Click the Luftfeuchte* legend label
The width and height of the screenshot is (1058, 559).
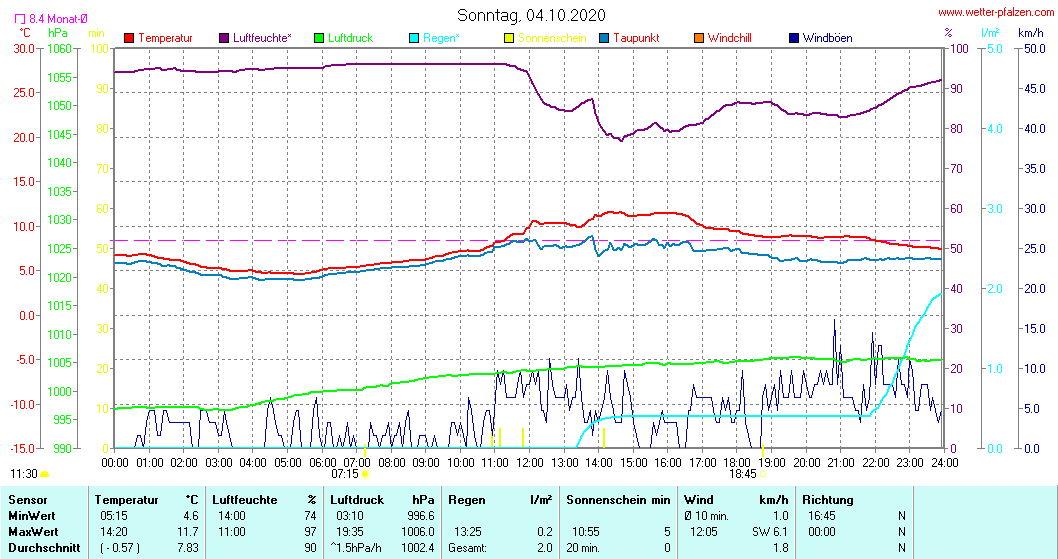262,38
